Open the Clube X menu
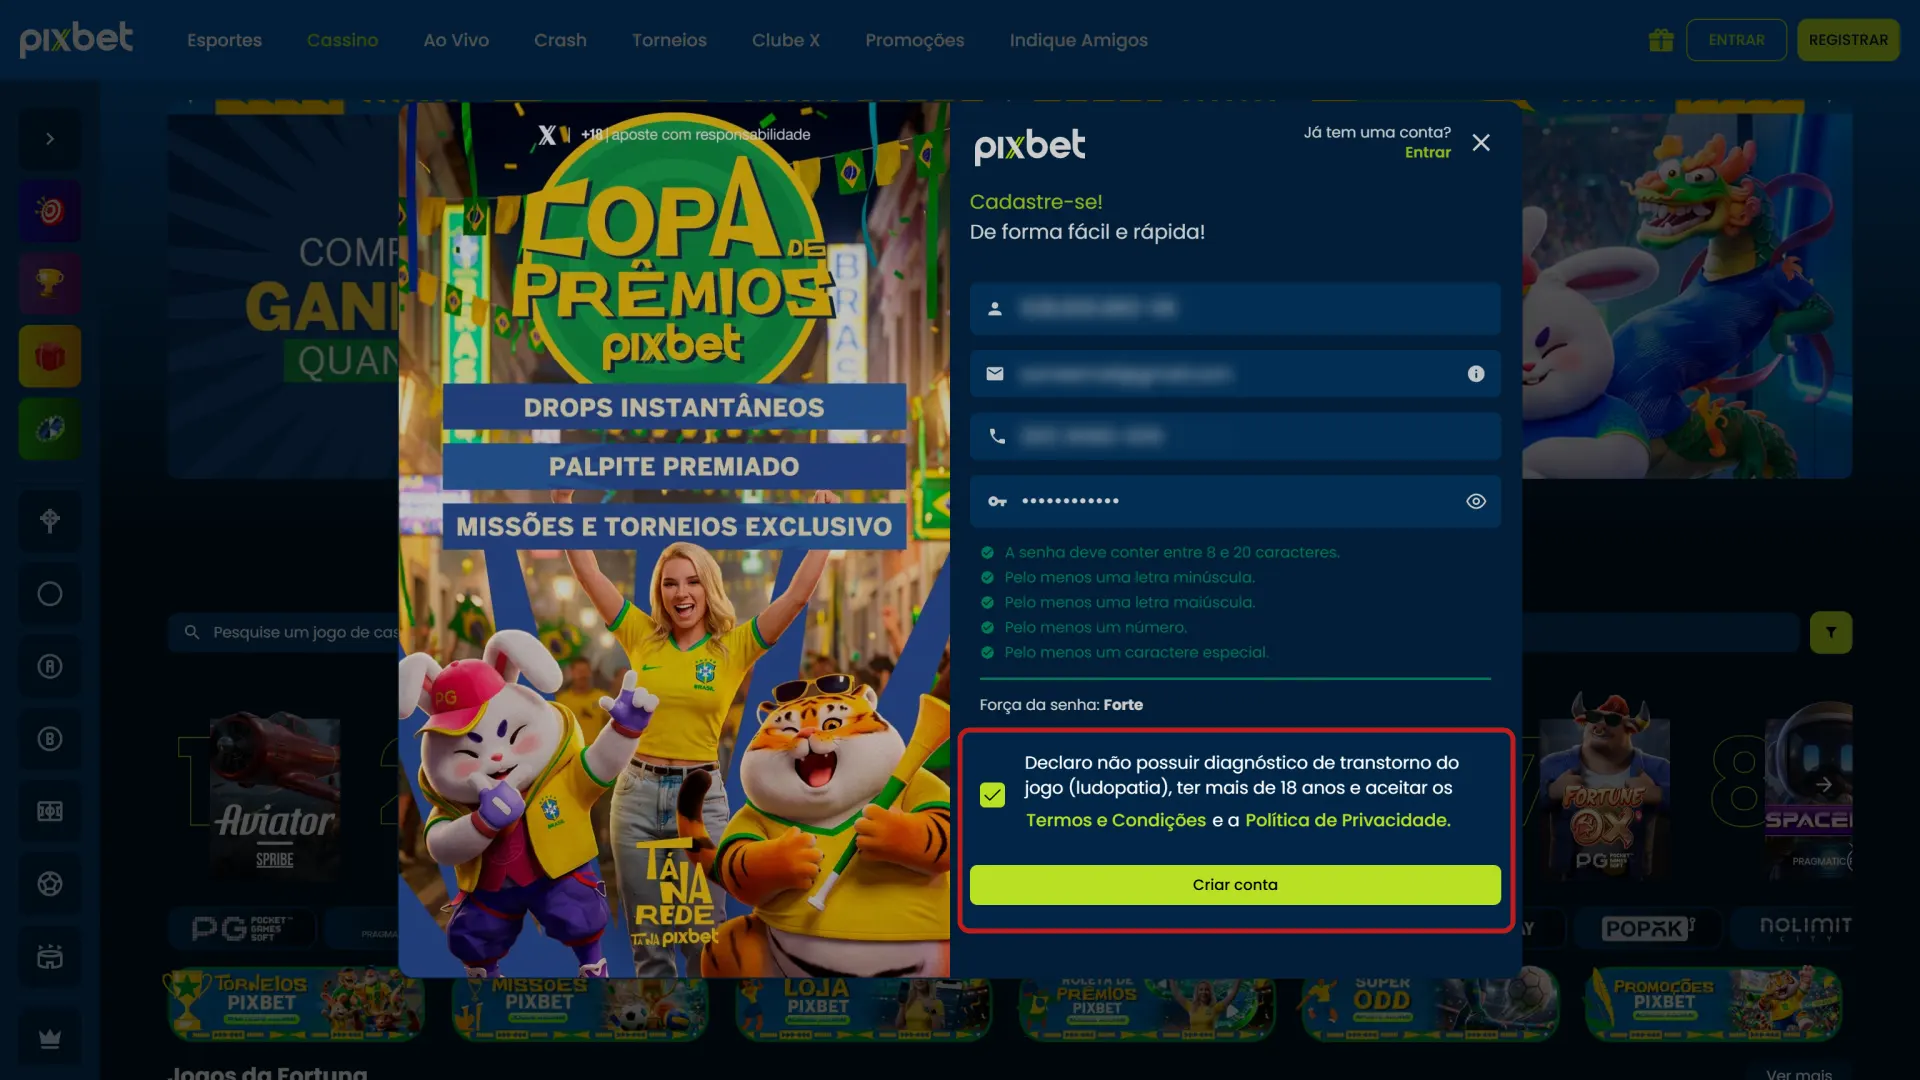This screenshot has height=1080, width=1920. [x=786, y=40]
